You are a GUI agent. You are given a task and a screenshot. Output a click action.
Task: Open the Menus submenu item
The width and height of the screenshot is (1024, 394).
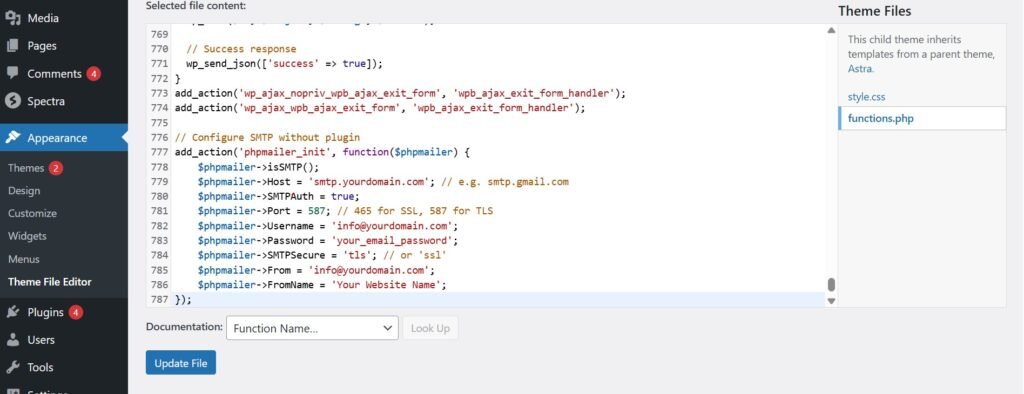click(x=24, y=259)
